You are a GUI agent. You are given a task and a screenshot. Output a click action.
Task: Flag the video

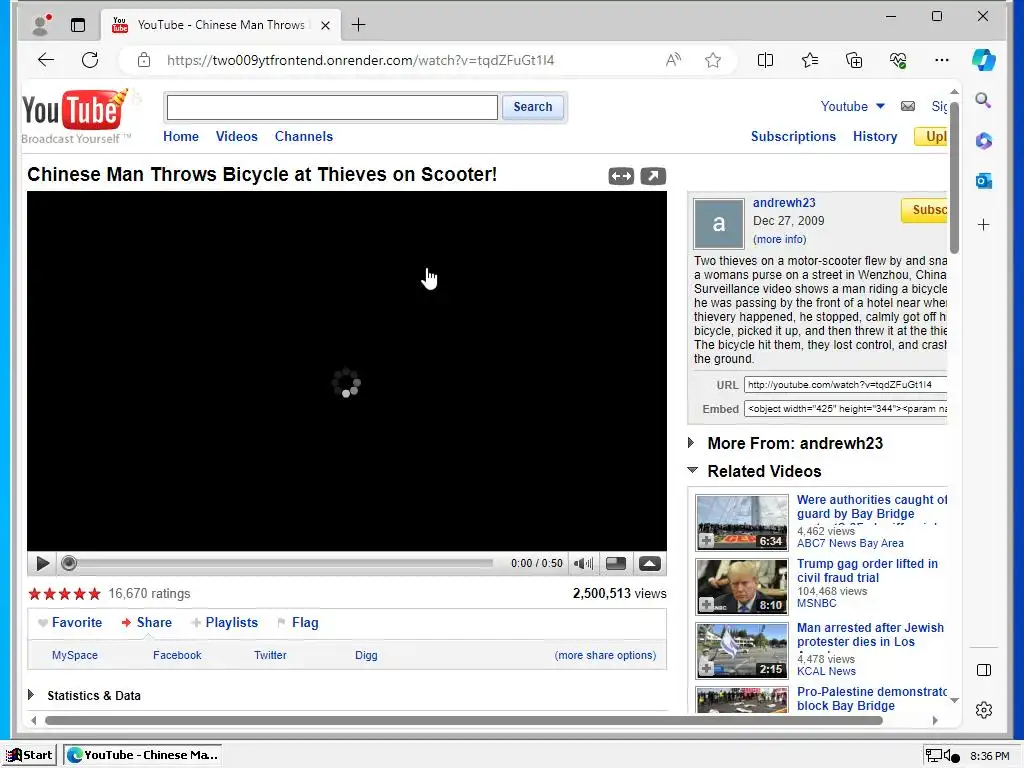pyautogui.click(x=298, y=622)
